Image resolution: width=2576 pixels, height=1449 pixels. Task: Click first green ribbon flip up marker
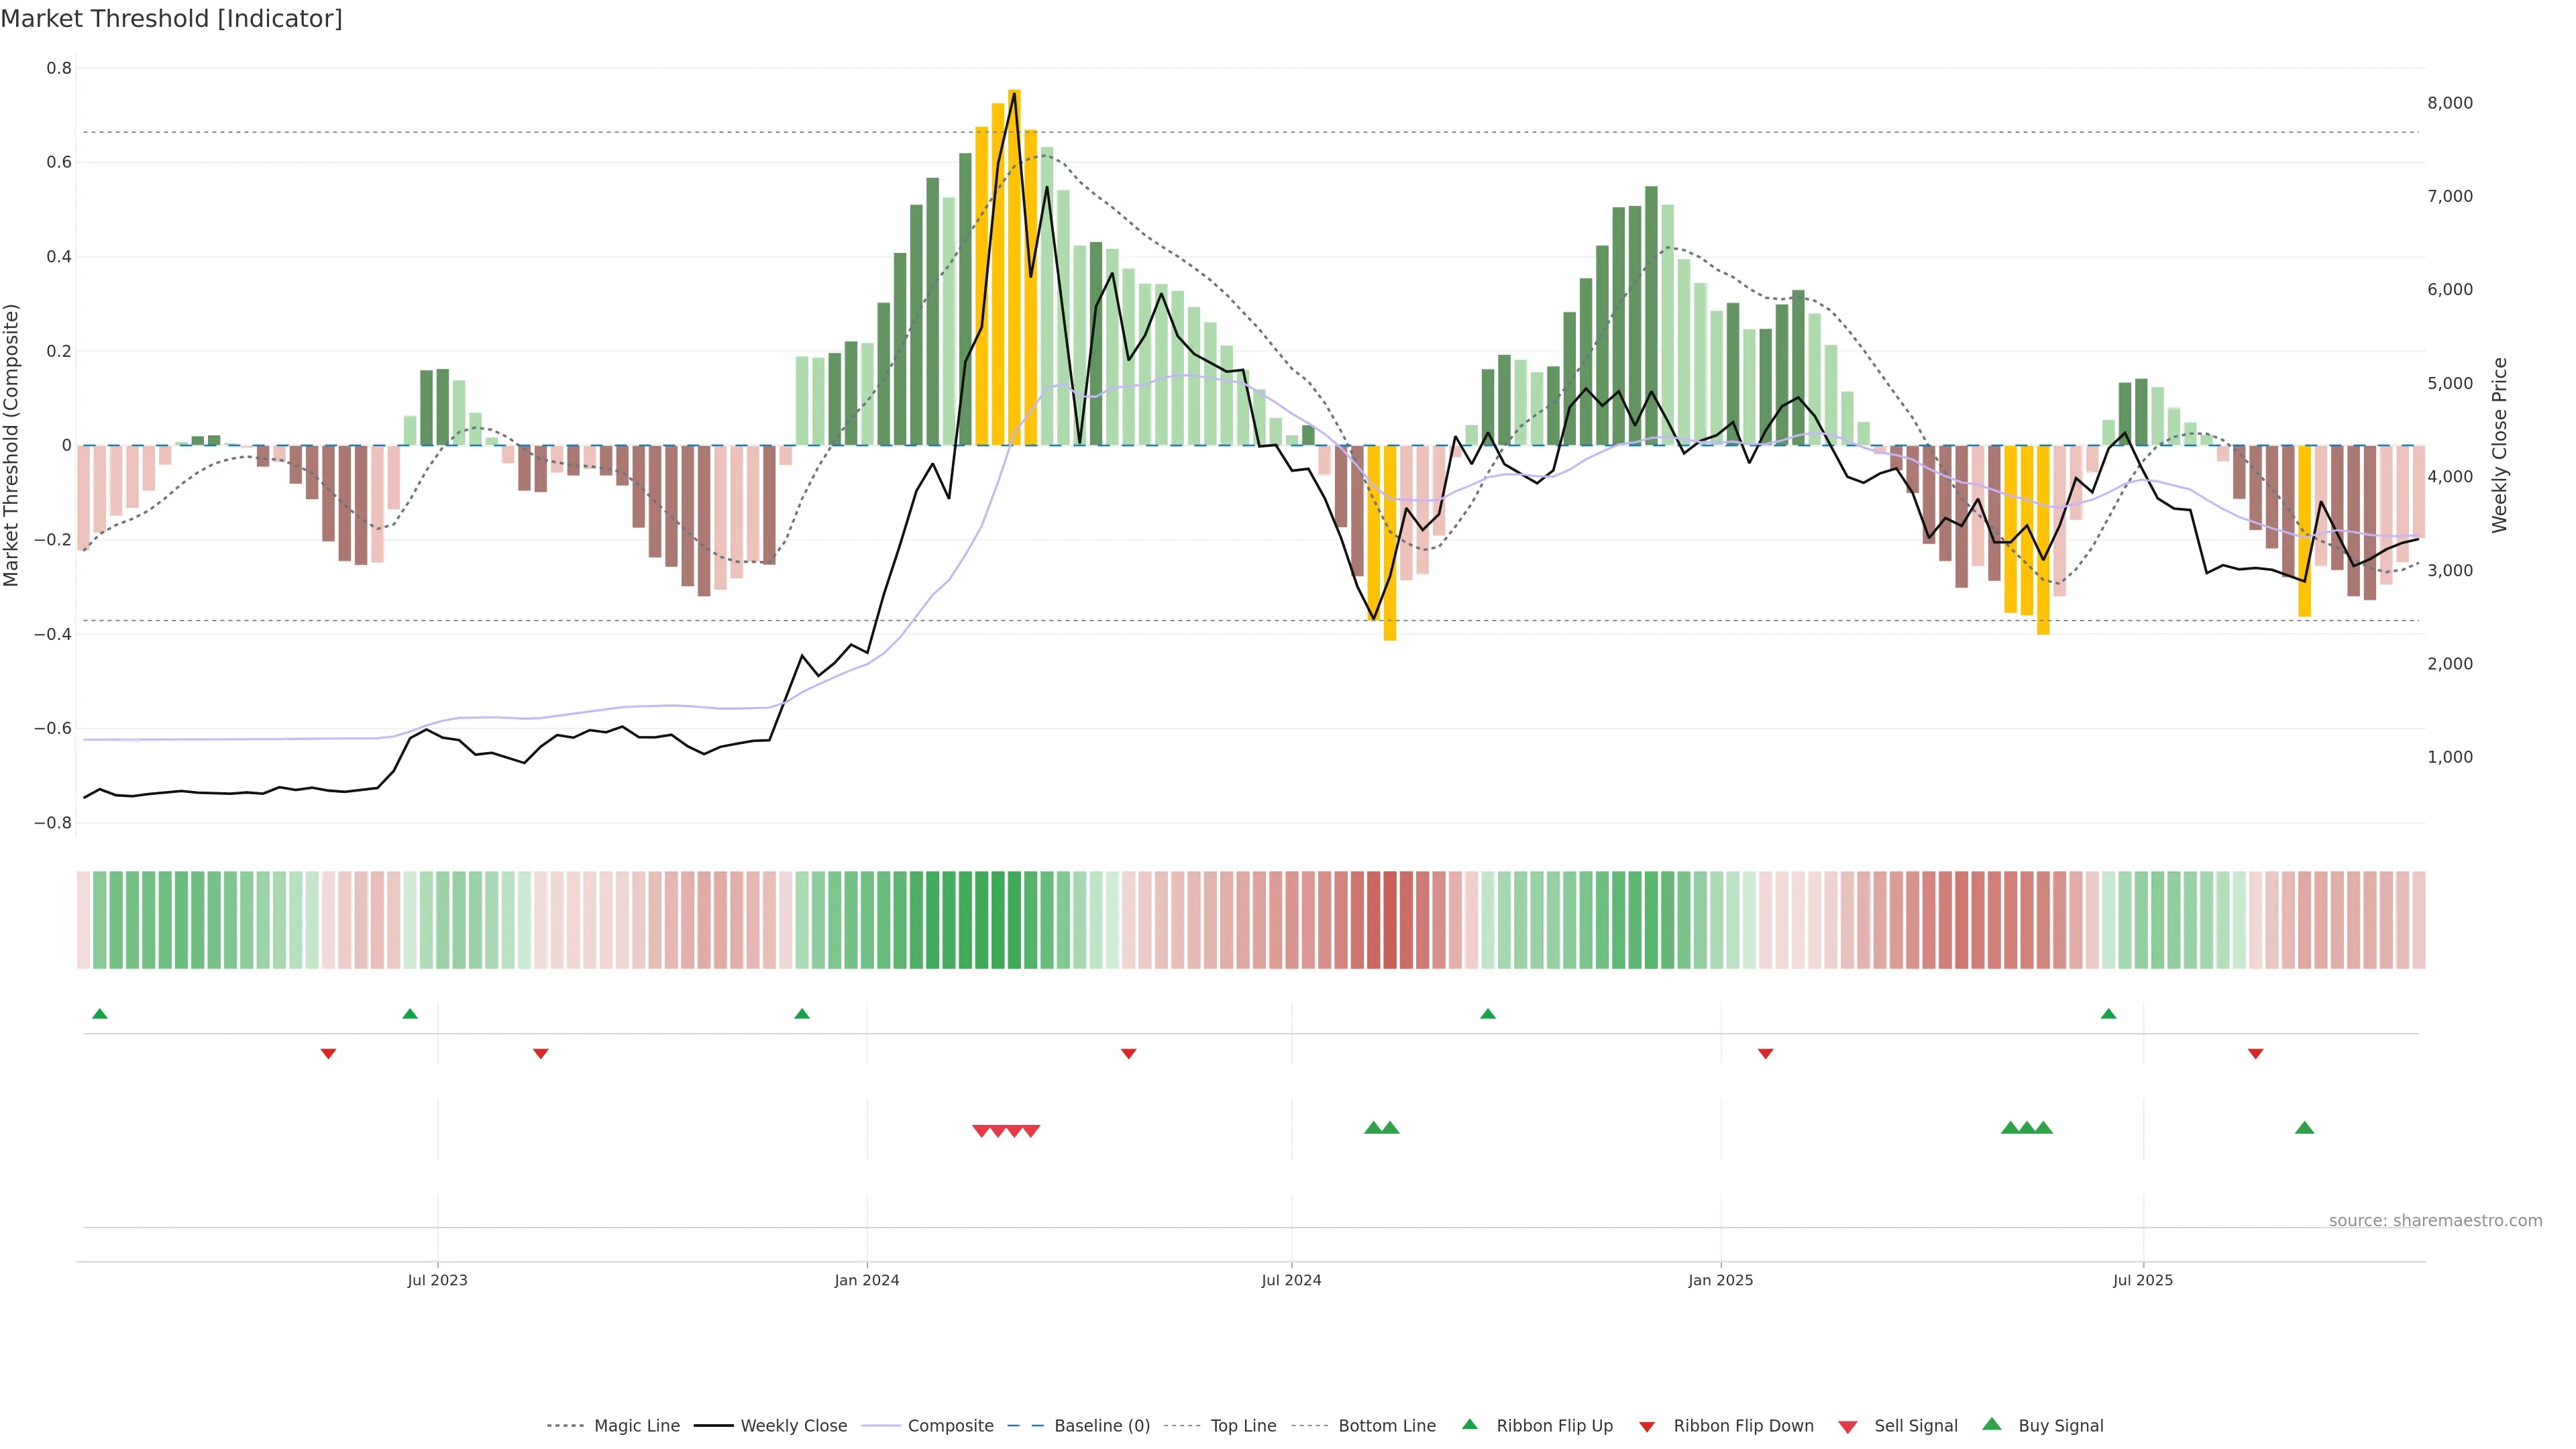coord(99,1014)
